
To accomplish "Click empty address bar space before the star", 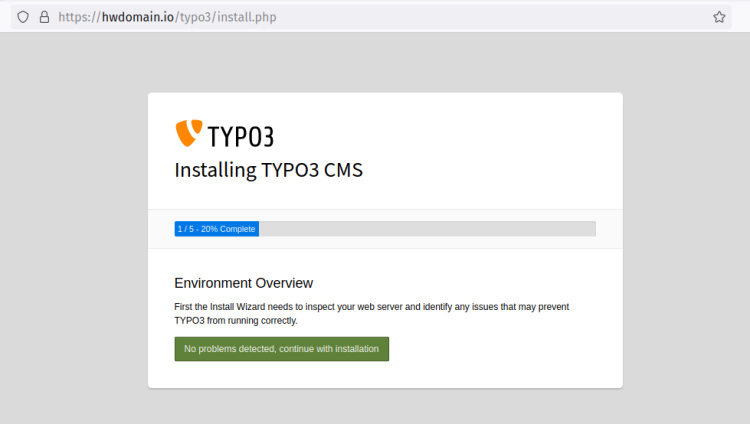I will tap(500, 17).
